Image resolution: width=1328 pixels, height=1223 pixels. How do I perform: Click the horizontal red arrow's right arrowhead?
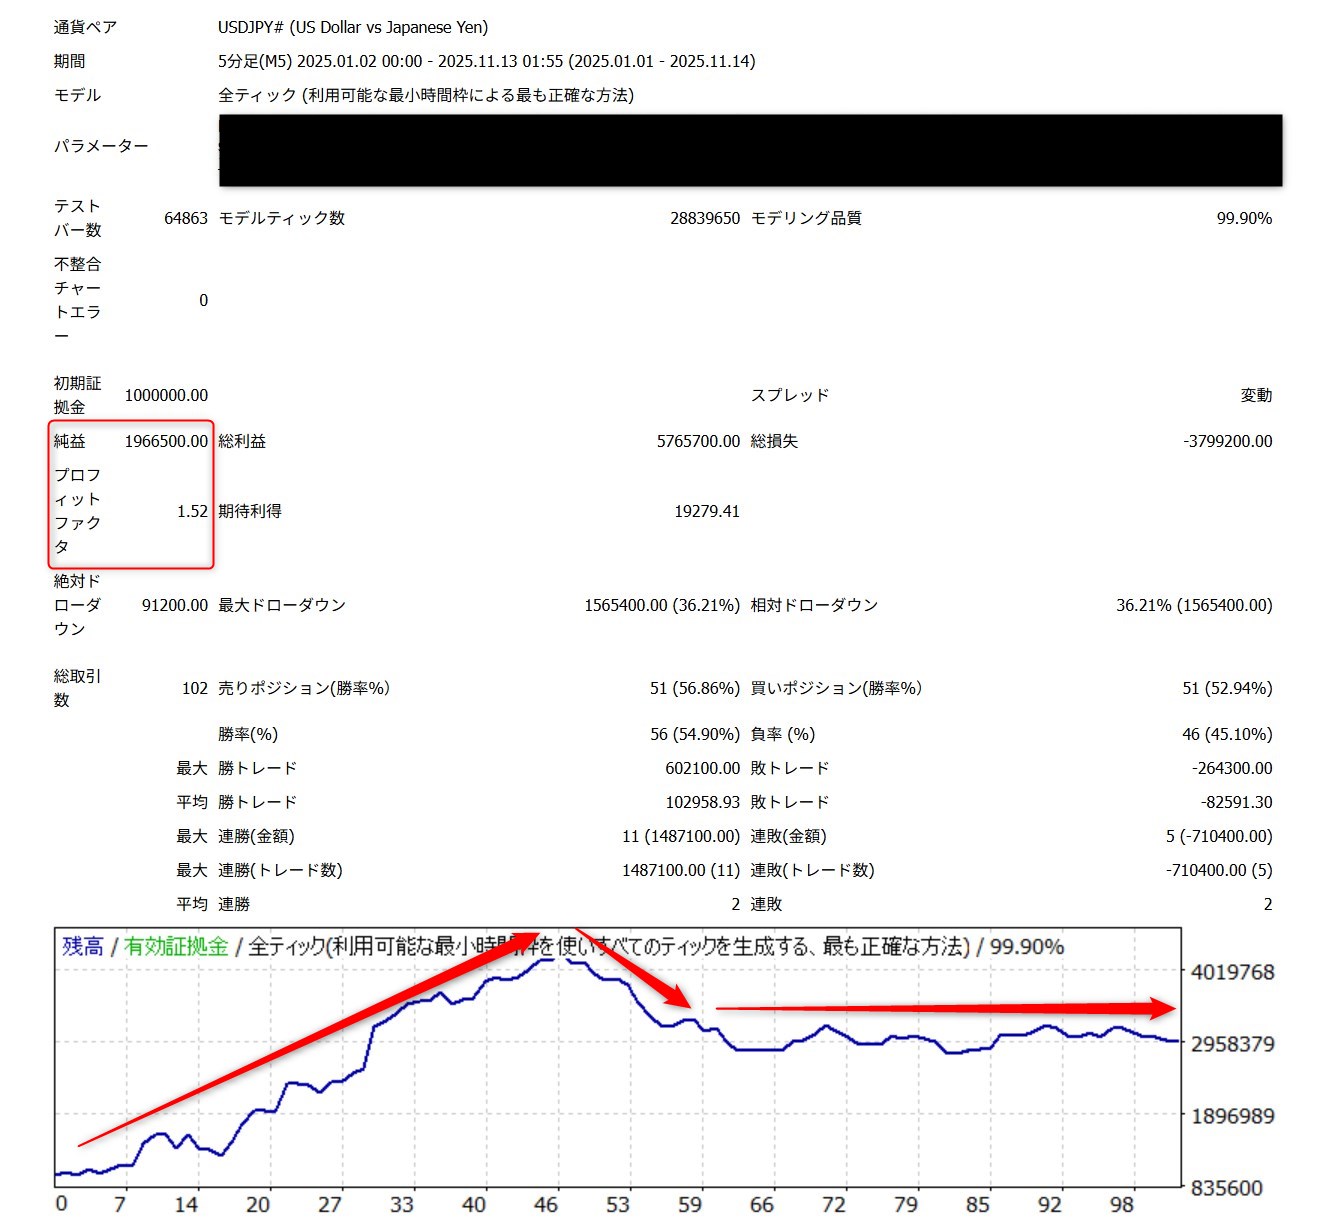(1160, 1008)
